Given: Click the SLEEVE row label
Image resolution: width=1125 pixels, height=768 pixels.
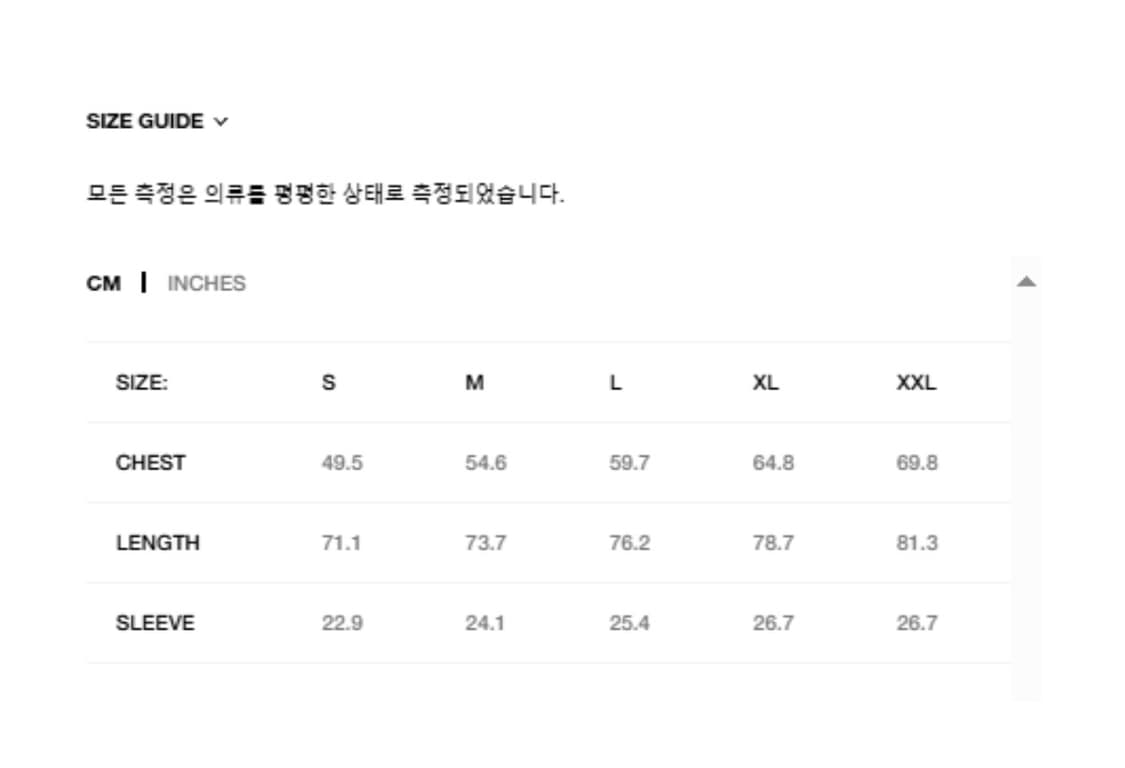Looking at the screenshot, I should 155,623.
